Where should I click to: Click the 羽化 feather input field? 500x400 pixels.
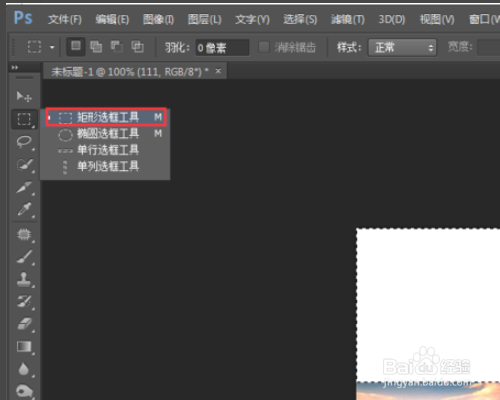click(222, 48)
